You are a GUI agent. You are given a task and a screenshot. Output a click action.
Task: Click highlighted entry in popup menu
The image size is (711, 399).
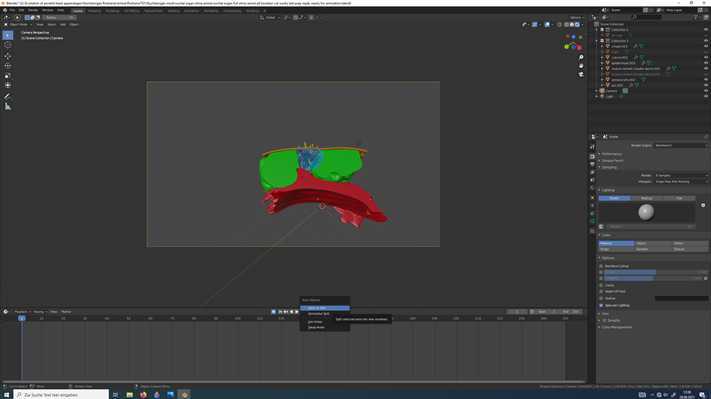(325, 308)
